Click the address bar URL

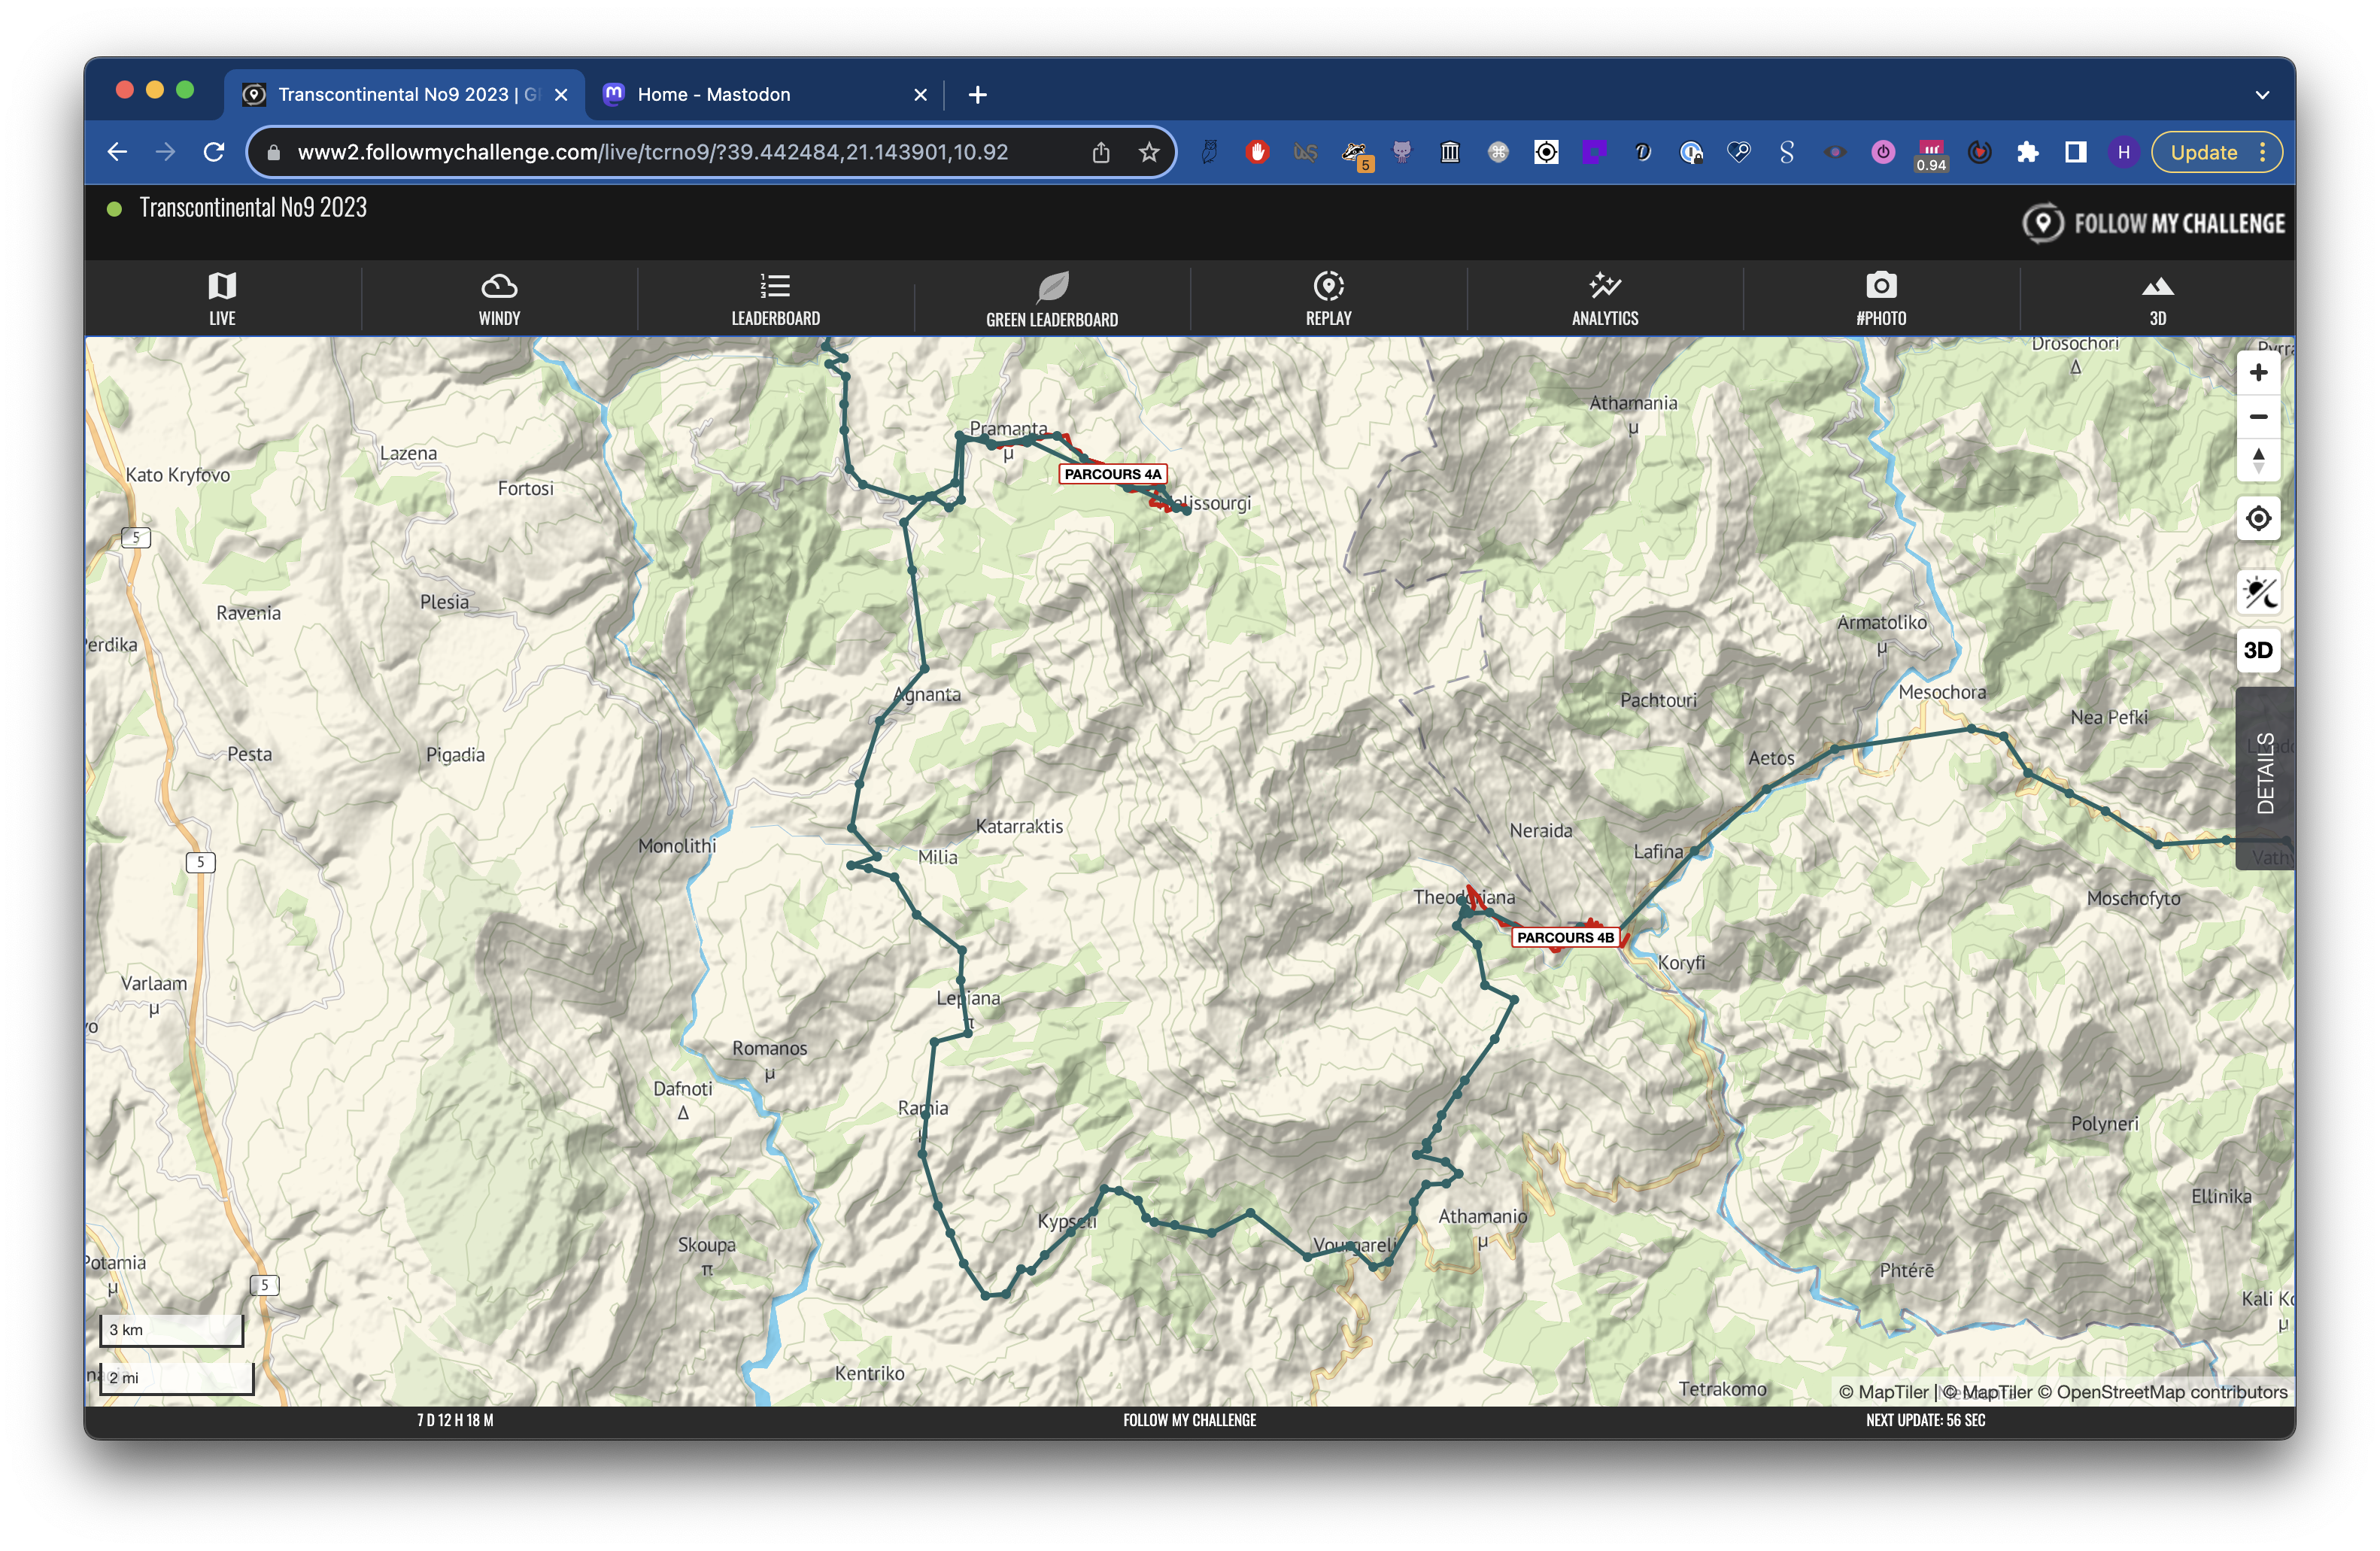[x=653, y=152]
